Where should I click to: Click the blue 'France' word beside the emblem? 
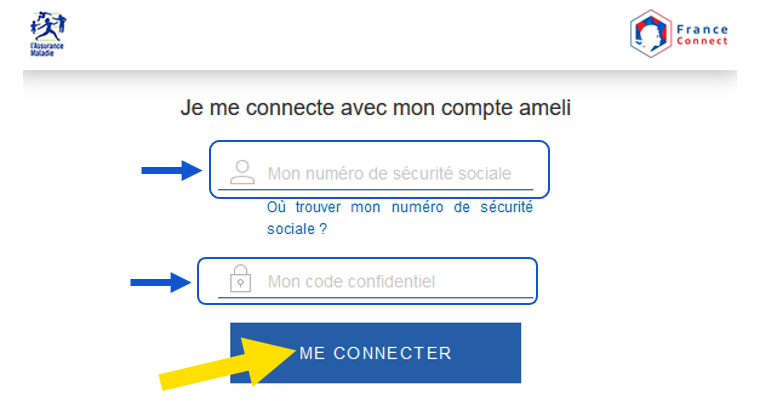pyautogui.click(x=702, y=30)
